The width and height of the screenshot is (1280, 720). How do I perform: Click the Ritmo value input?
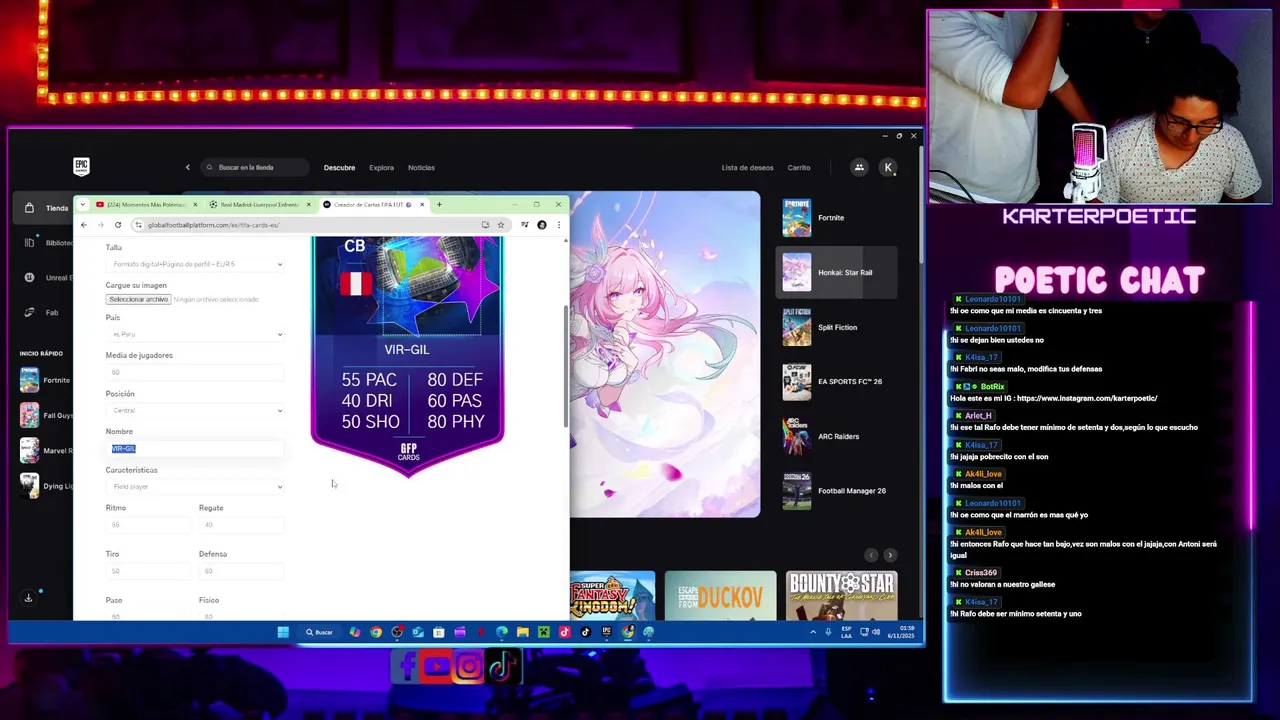147,525
